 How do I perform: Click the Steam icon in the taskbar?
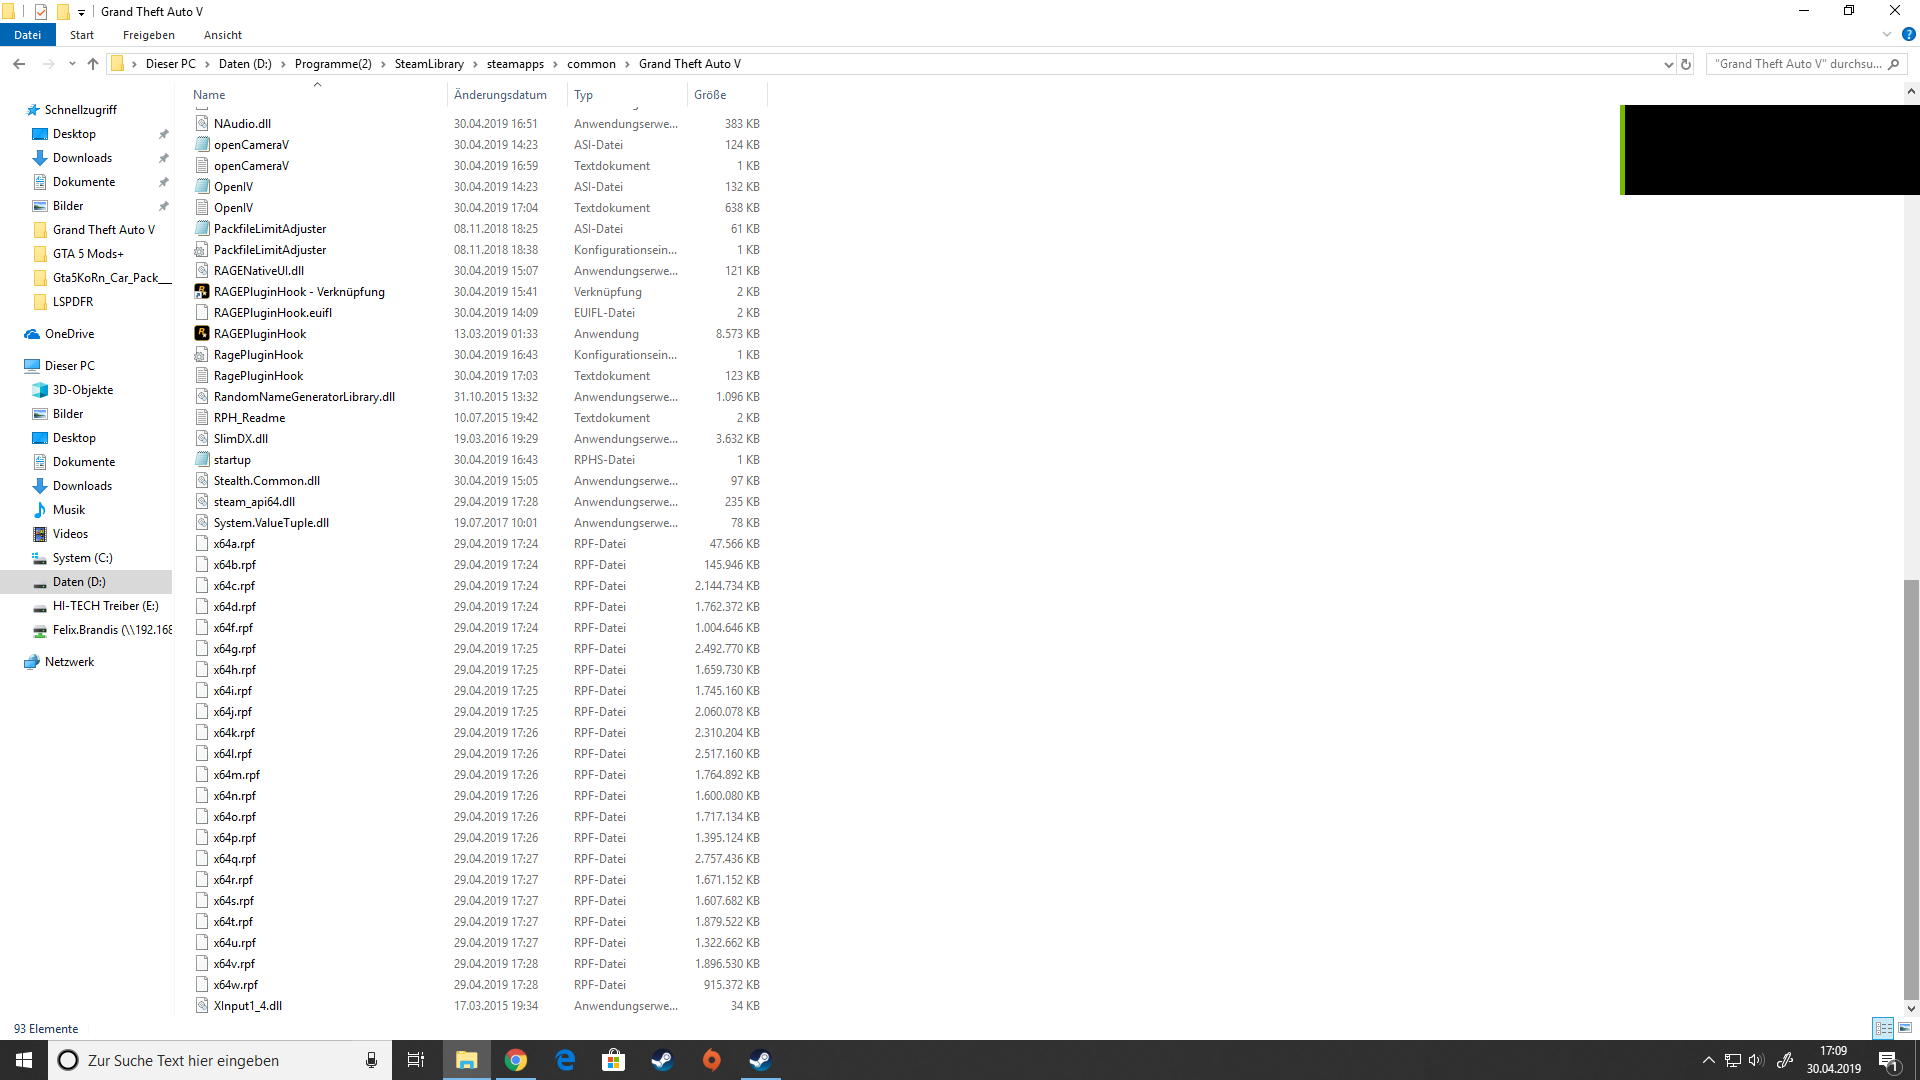point(662,1060)
